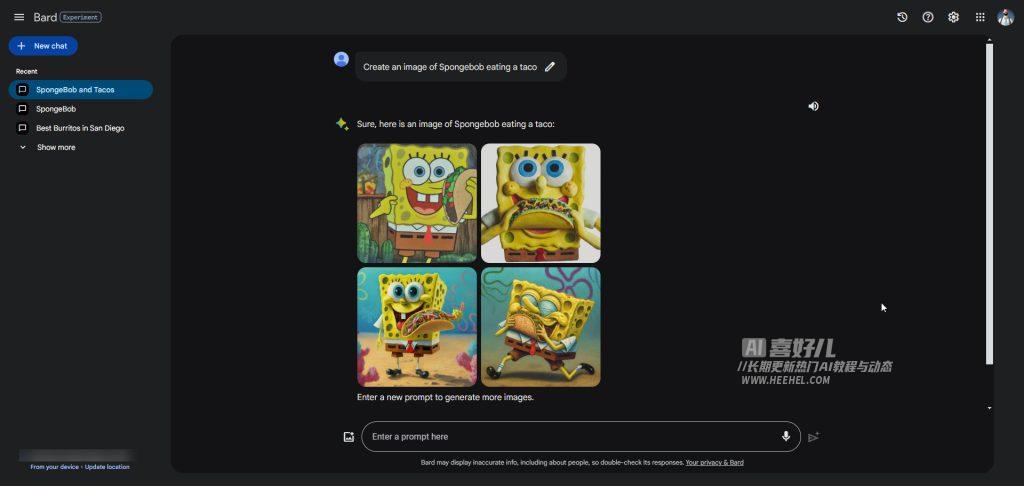Open the SpongeBob recent chat
This screenshot has height=486, width=1024.
[x=56, y=109]
